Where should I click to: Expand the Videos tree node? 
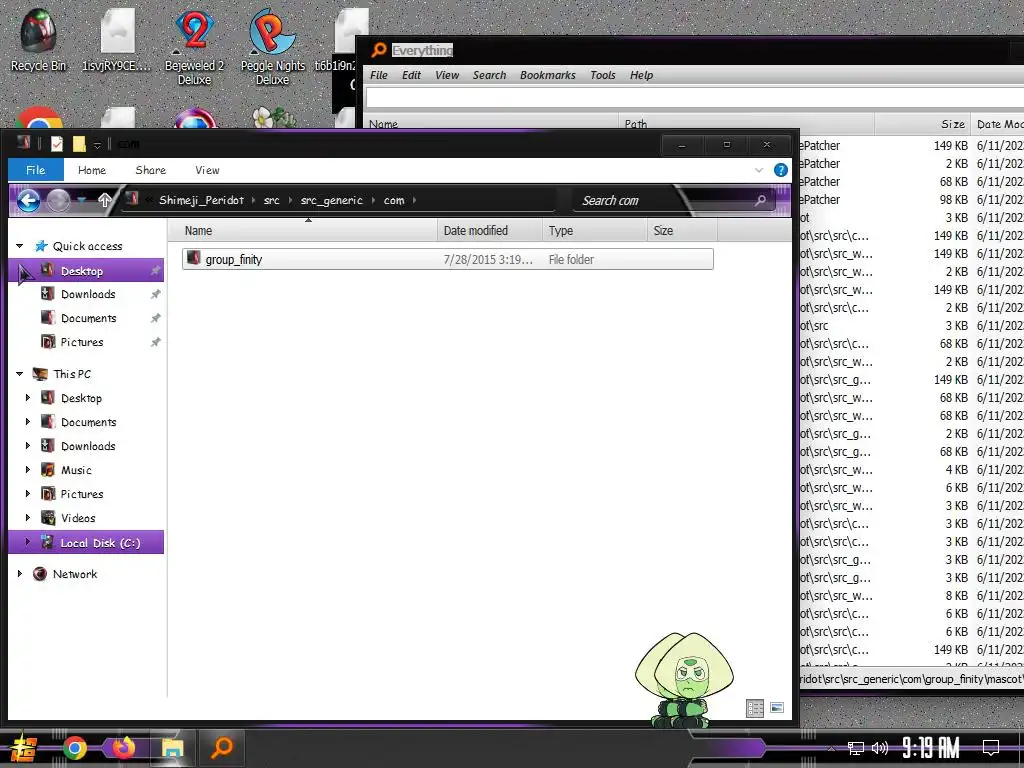[x=28, y=518]
